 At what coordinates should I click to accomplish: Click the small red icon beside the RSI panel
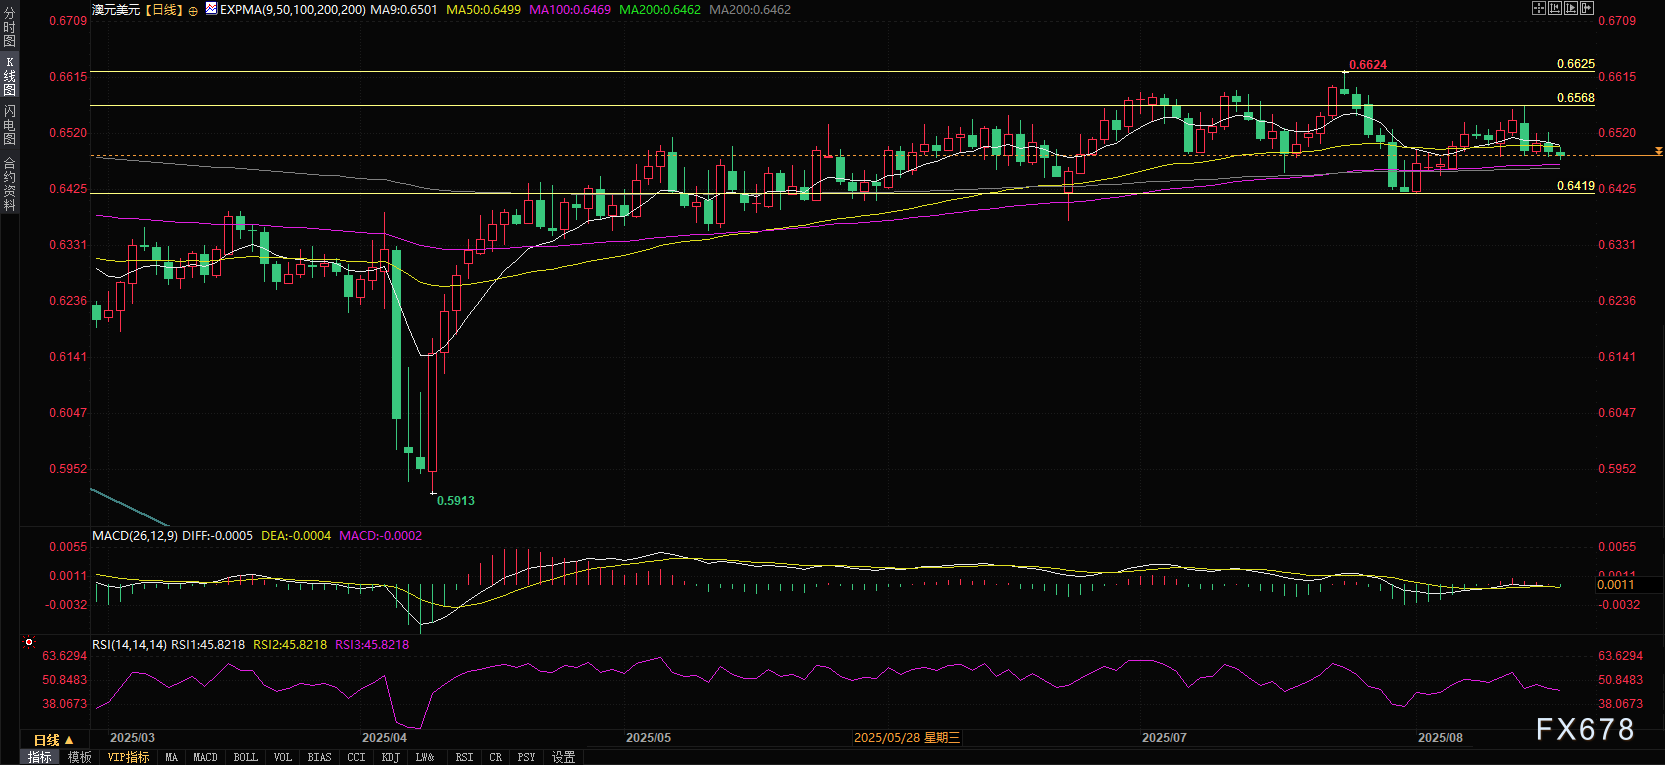click(29, 643)
